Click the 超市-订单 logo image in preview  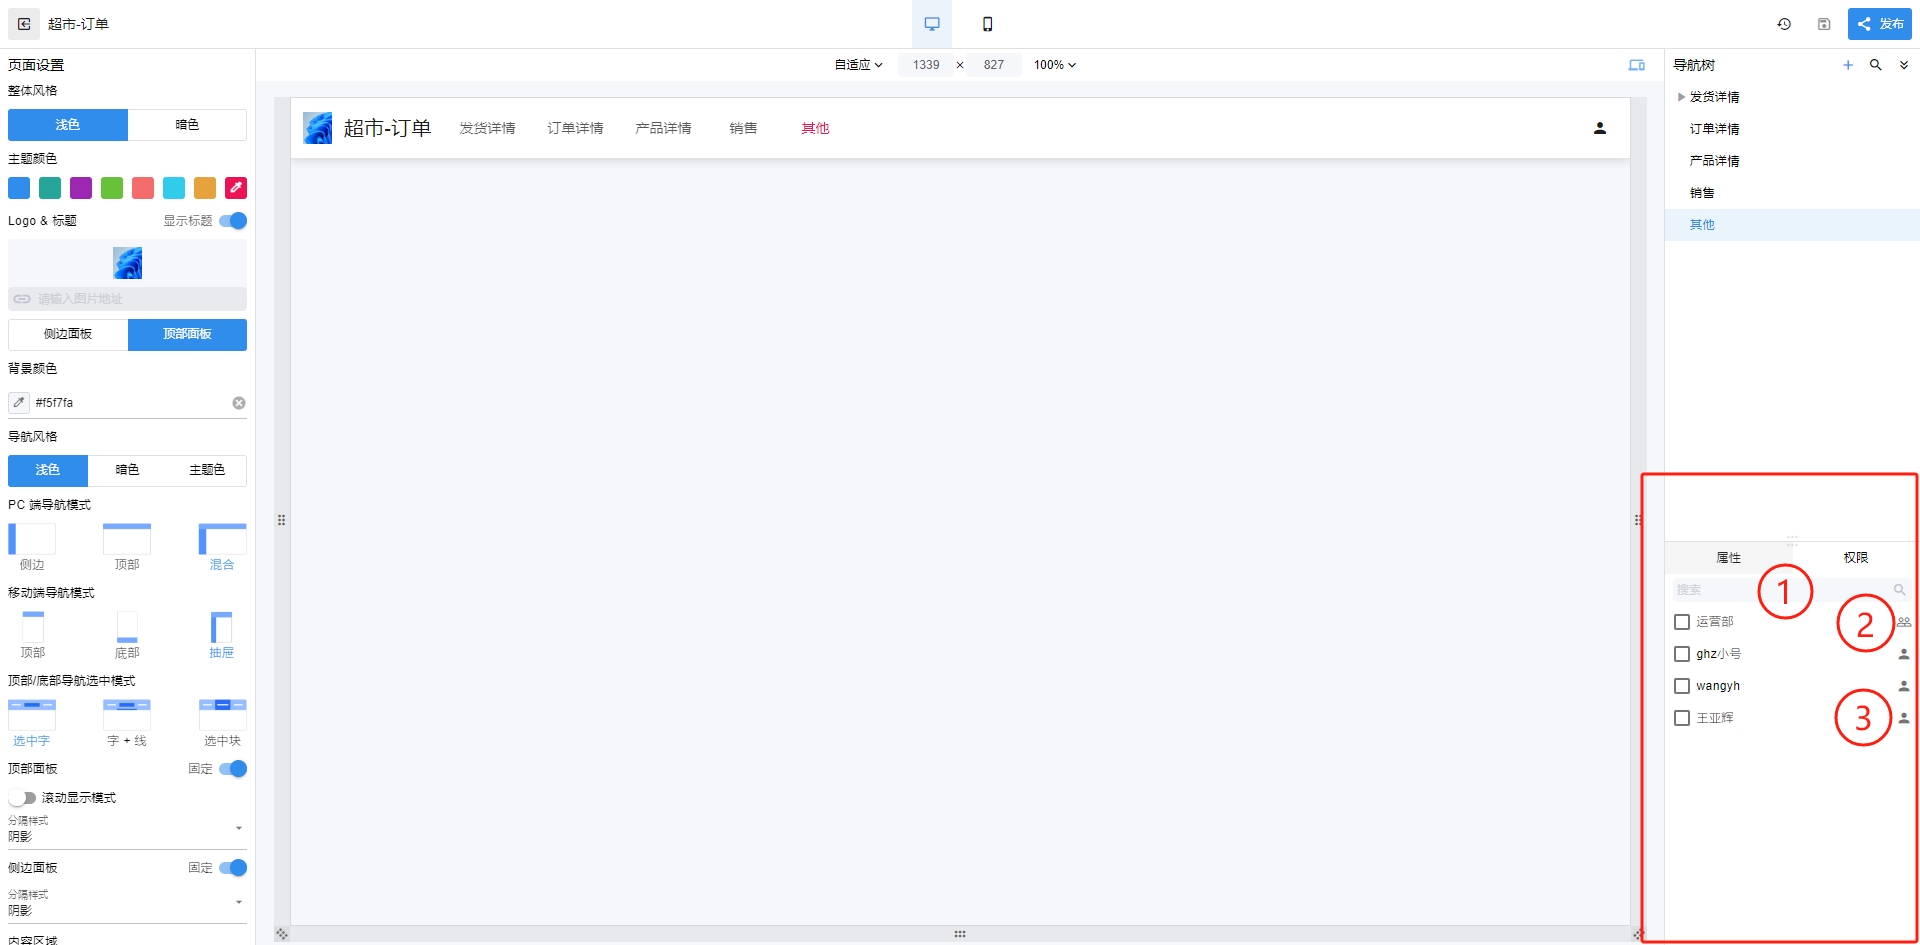[317, 128]
